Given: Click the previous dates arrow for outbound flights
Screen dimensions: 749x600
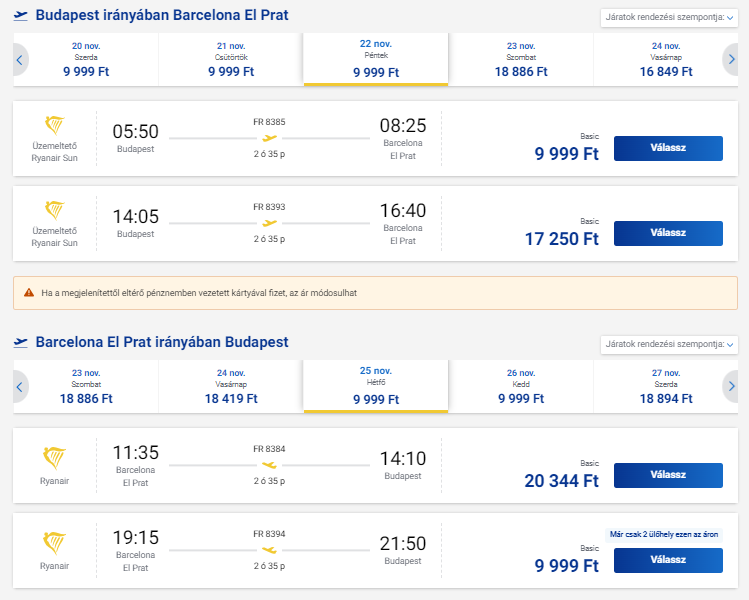Looking at the screenshot, I should (x=20, y=60).
